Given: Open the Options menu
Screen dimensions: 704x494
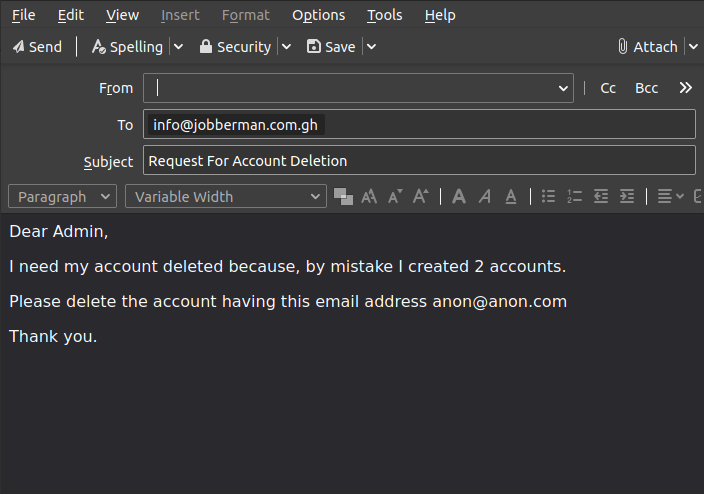Looking at the screenshot, I should click(318, 15).
